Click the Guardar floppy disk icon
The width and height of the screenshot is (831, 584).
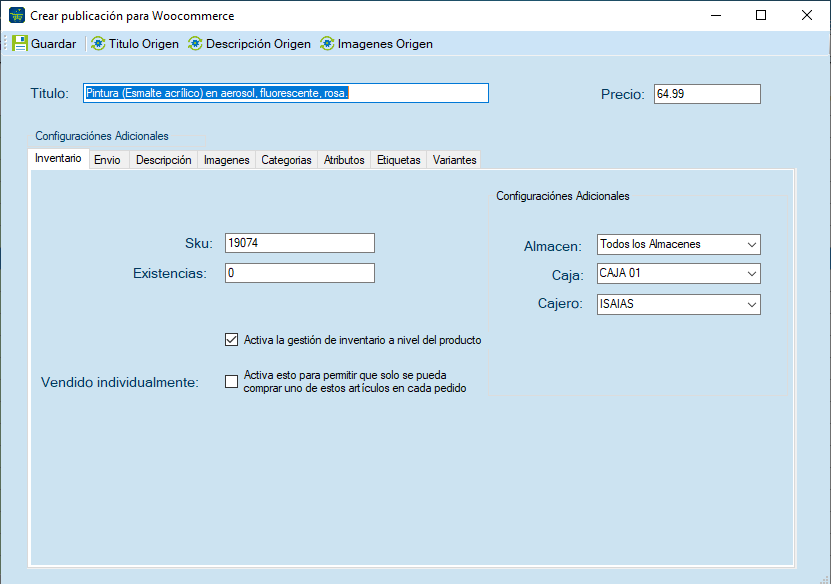(20, 43)
